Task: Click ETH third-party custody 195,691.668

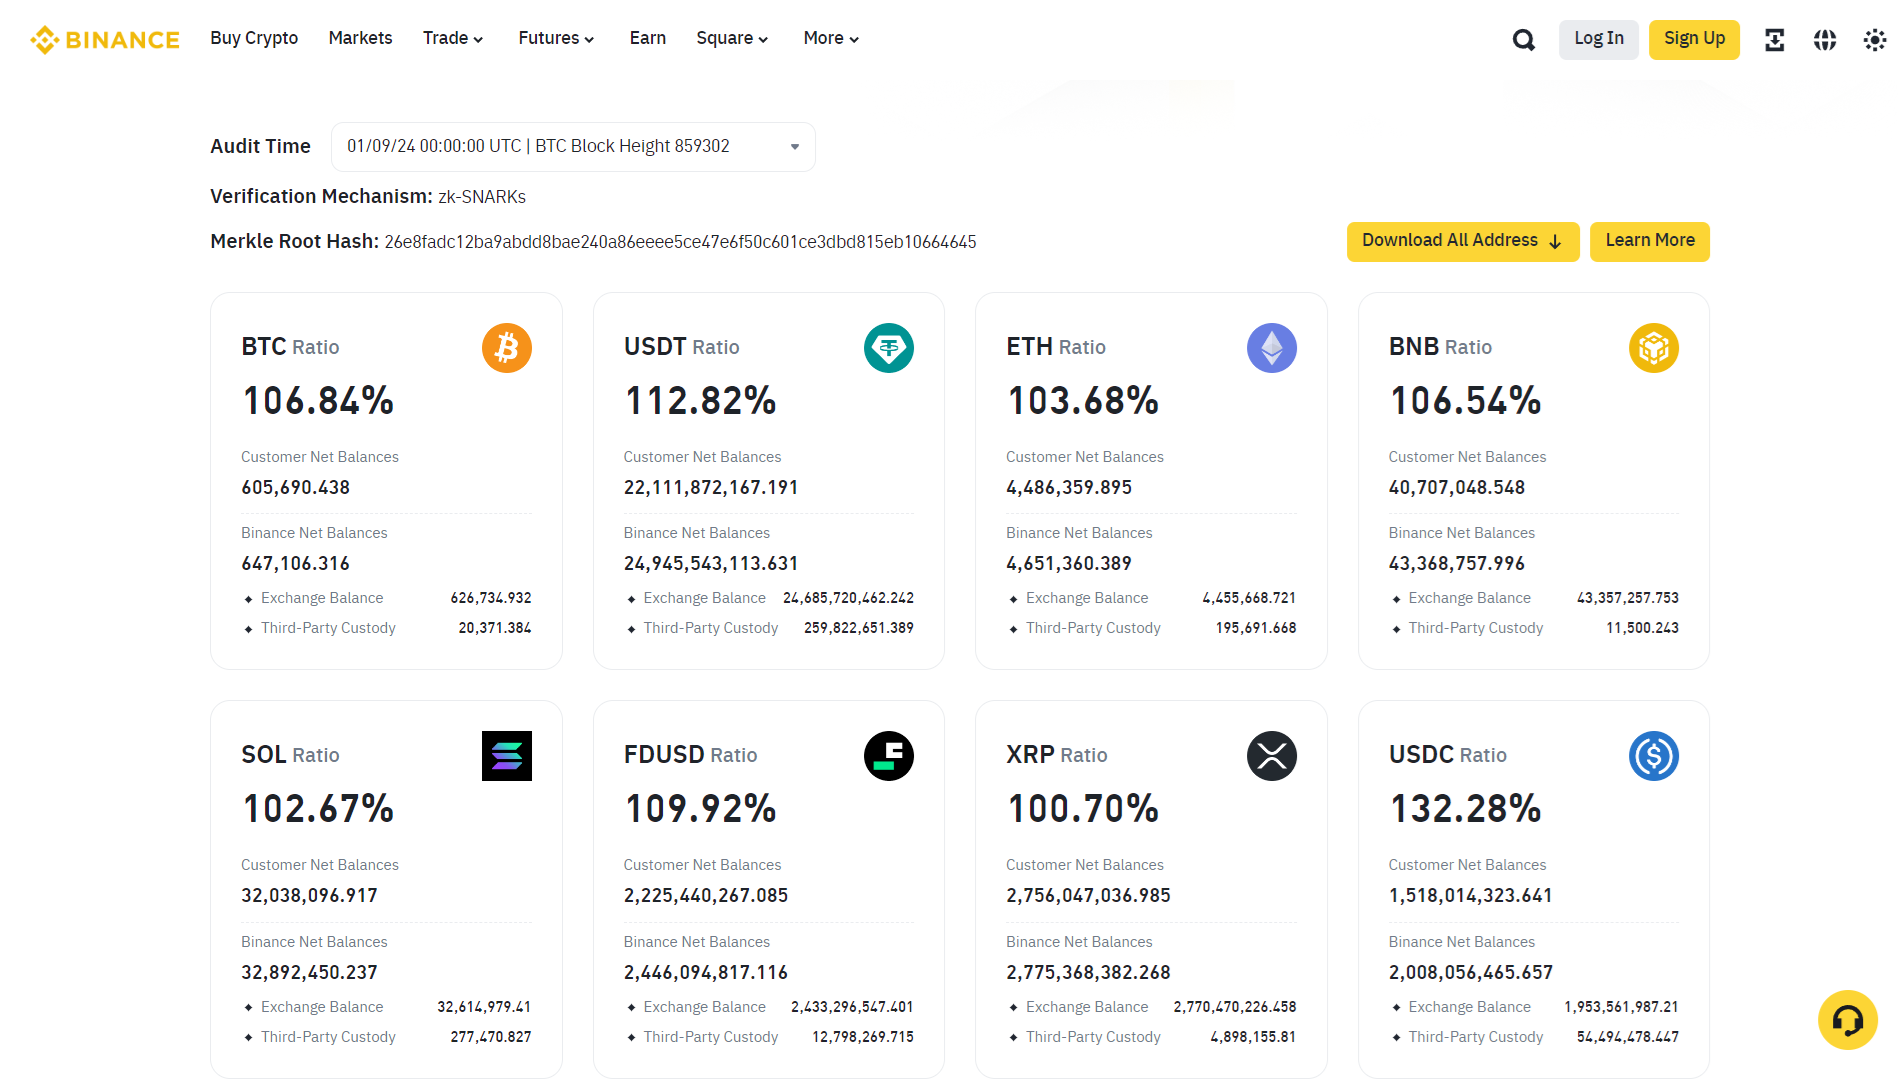Action: click(x=1256, y=628)
